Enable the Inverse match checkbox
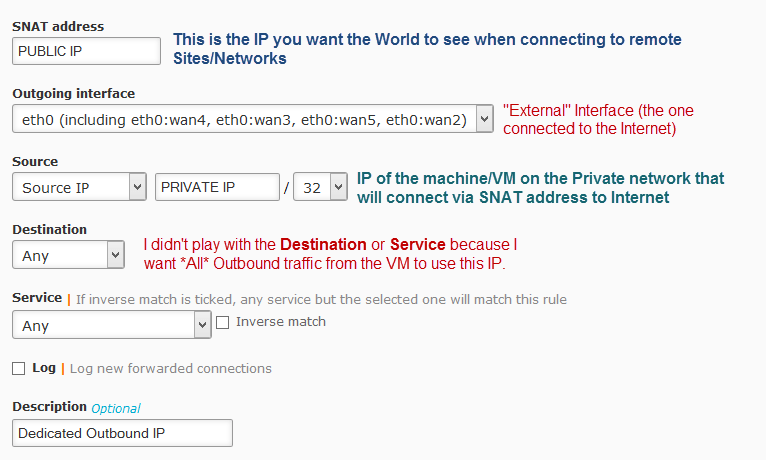Viewport: 766px width, 460px height. click(x=223, y=322)
